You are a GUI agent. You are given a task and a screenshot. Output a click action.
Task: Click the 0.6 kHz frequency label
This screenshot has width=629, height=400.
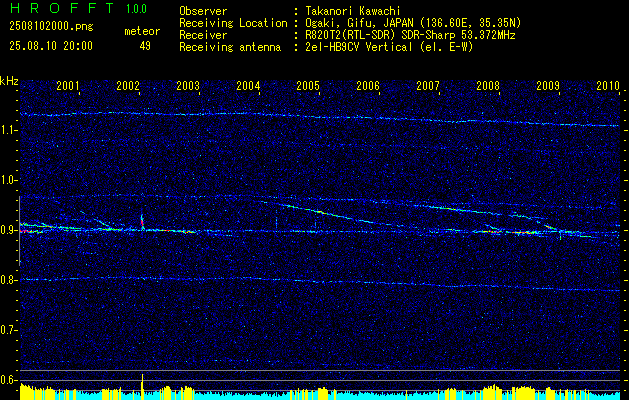8,380
